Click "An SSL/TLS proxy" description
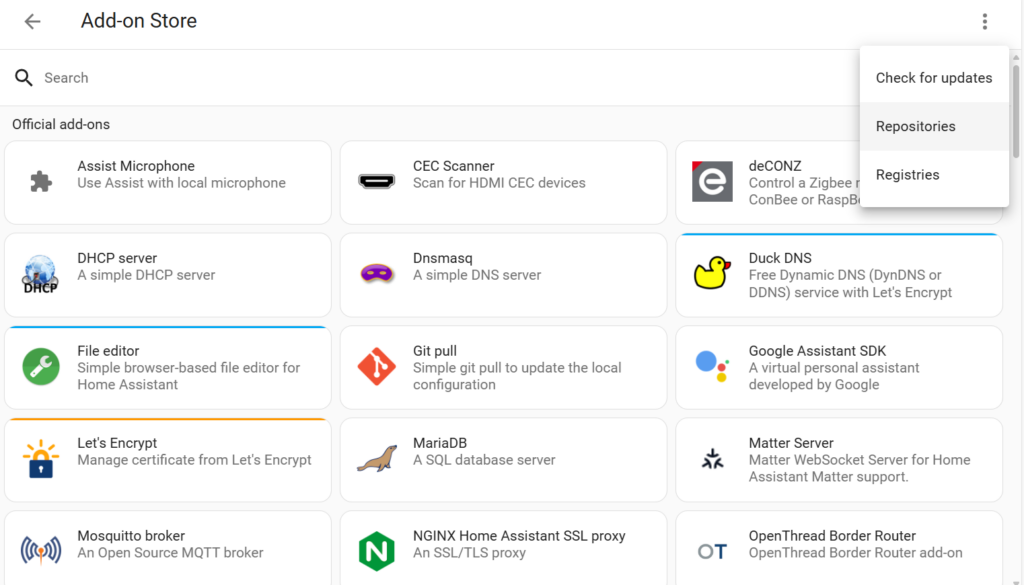Viewport: 1024px width, 585px height. coord(469,552)
